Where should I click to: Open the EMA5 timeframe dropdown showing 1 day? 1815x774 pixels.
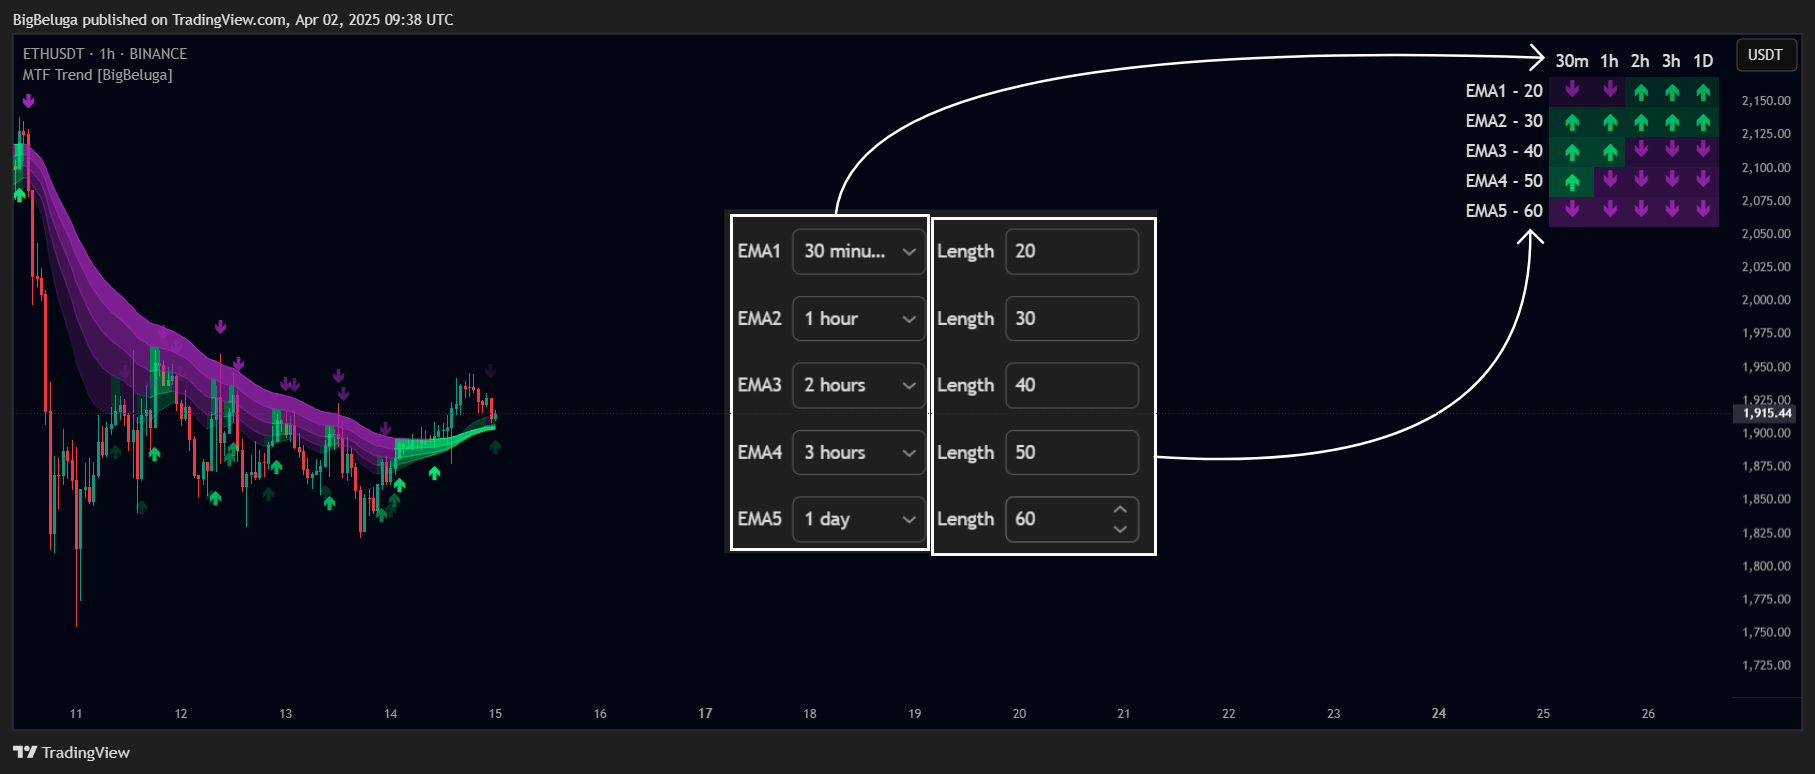point(858,519)
